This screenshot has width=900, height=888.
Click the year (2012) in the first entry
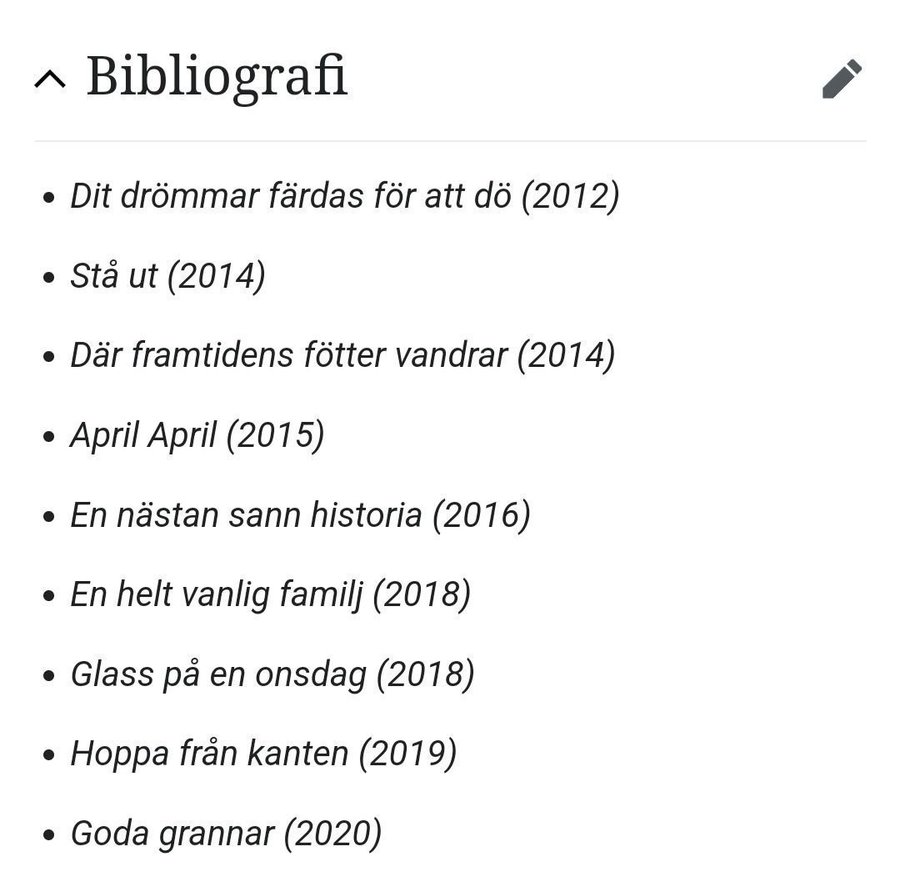pos(570,196)
